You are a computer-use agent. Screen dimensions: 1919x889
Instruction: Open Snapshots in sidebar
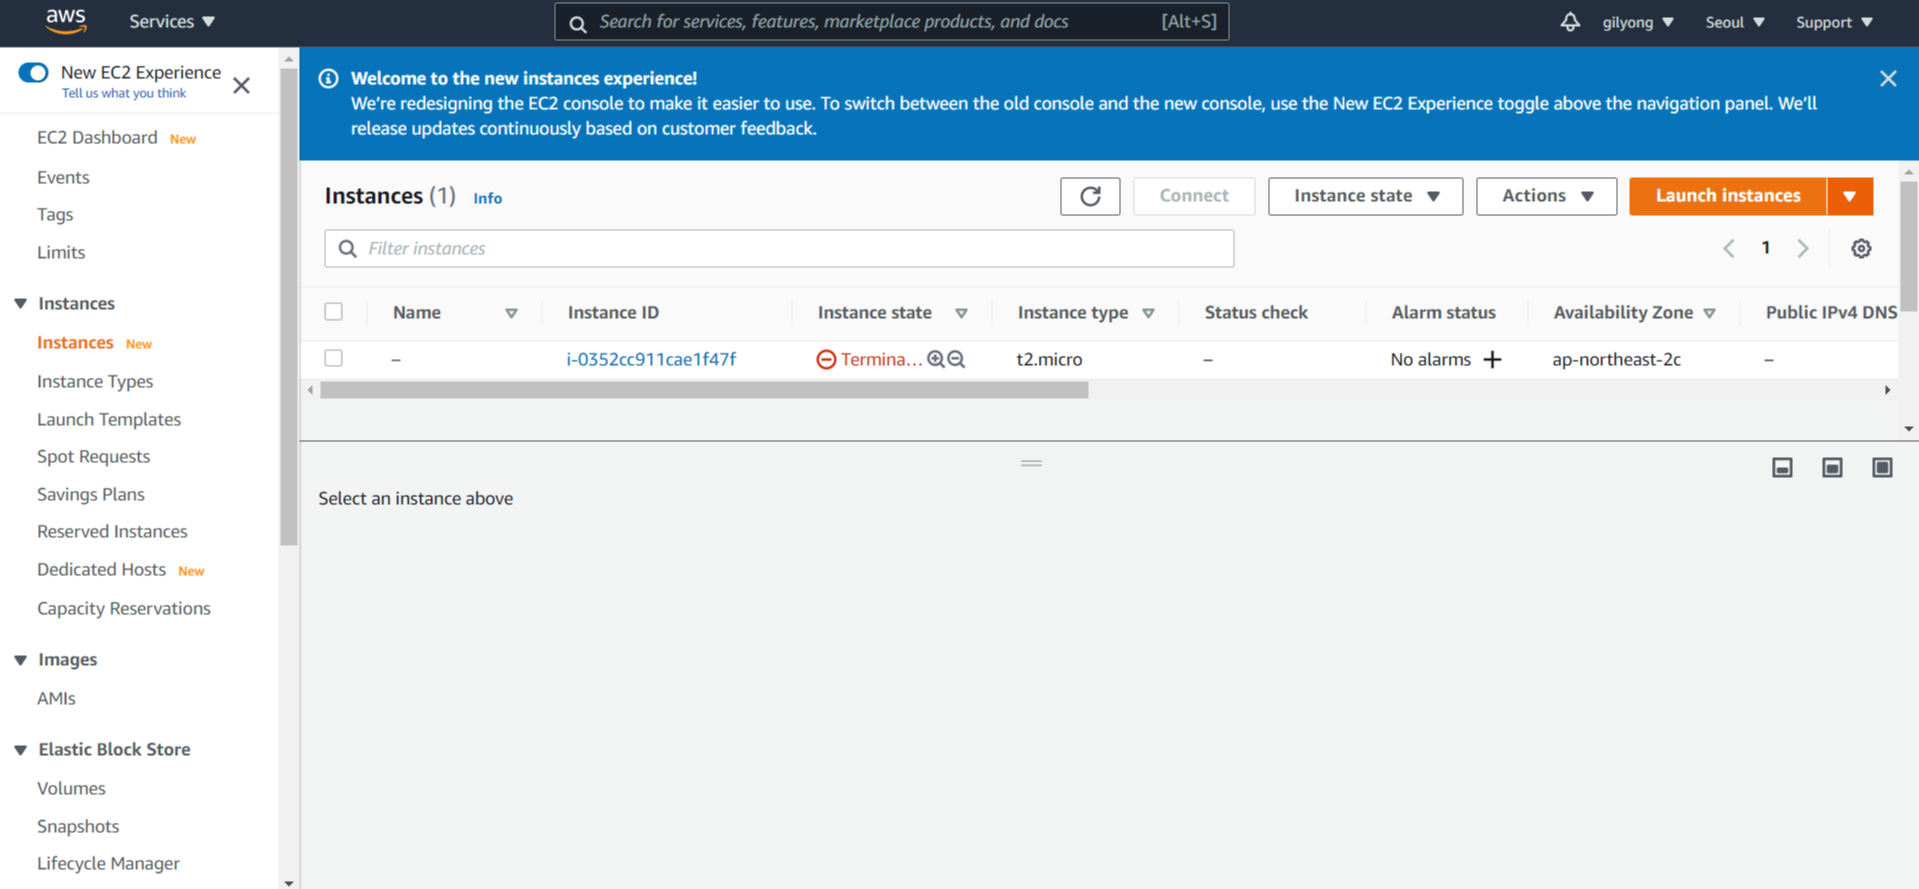78,826
